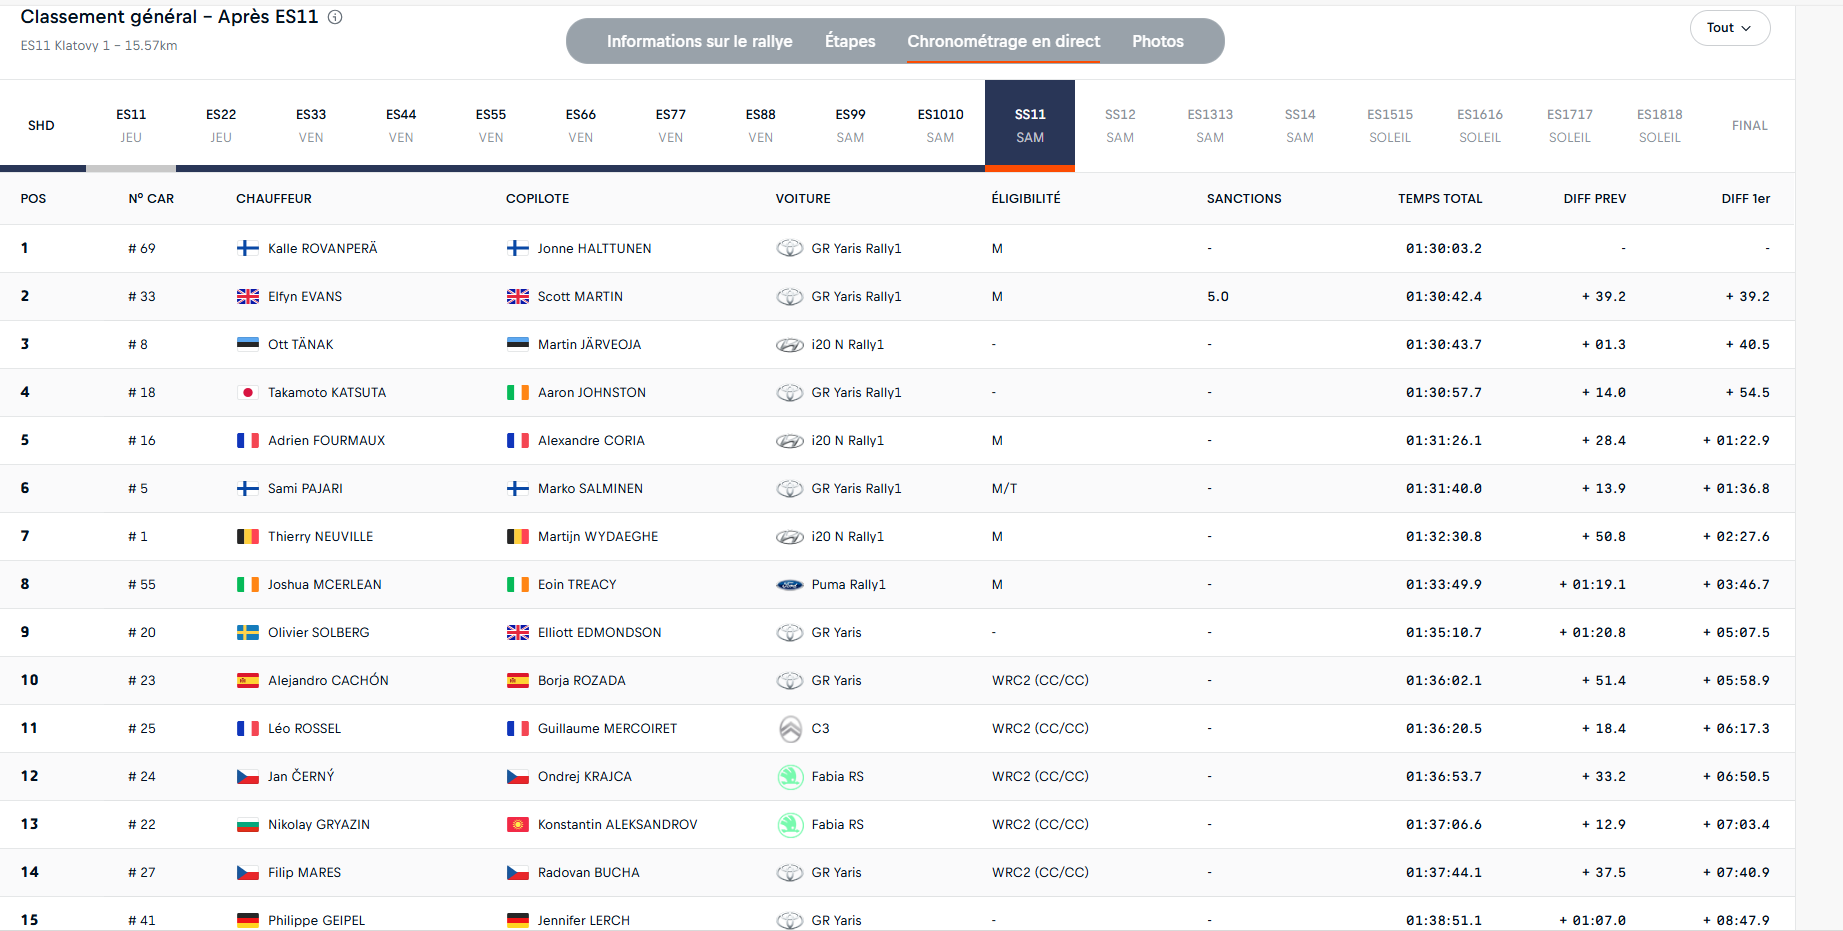Click Ford logo beside Puma Rally1
1843x931 pixels.
[x=790, y=584]
